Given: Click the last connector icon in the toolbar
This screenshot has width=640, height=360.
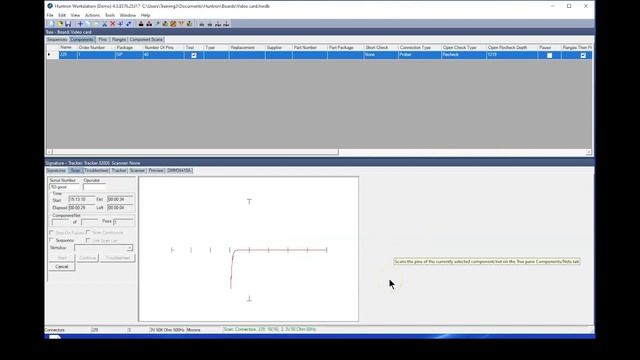Looking at the screenshot, I should click(226, 24).
